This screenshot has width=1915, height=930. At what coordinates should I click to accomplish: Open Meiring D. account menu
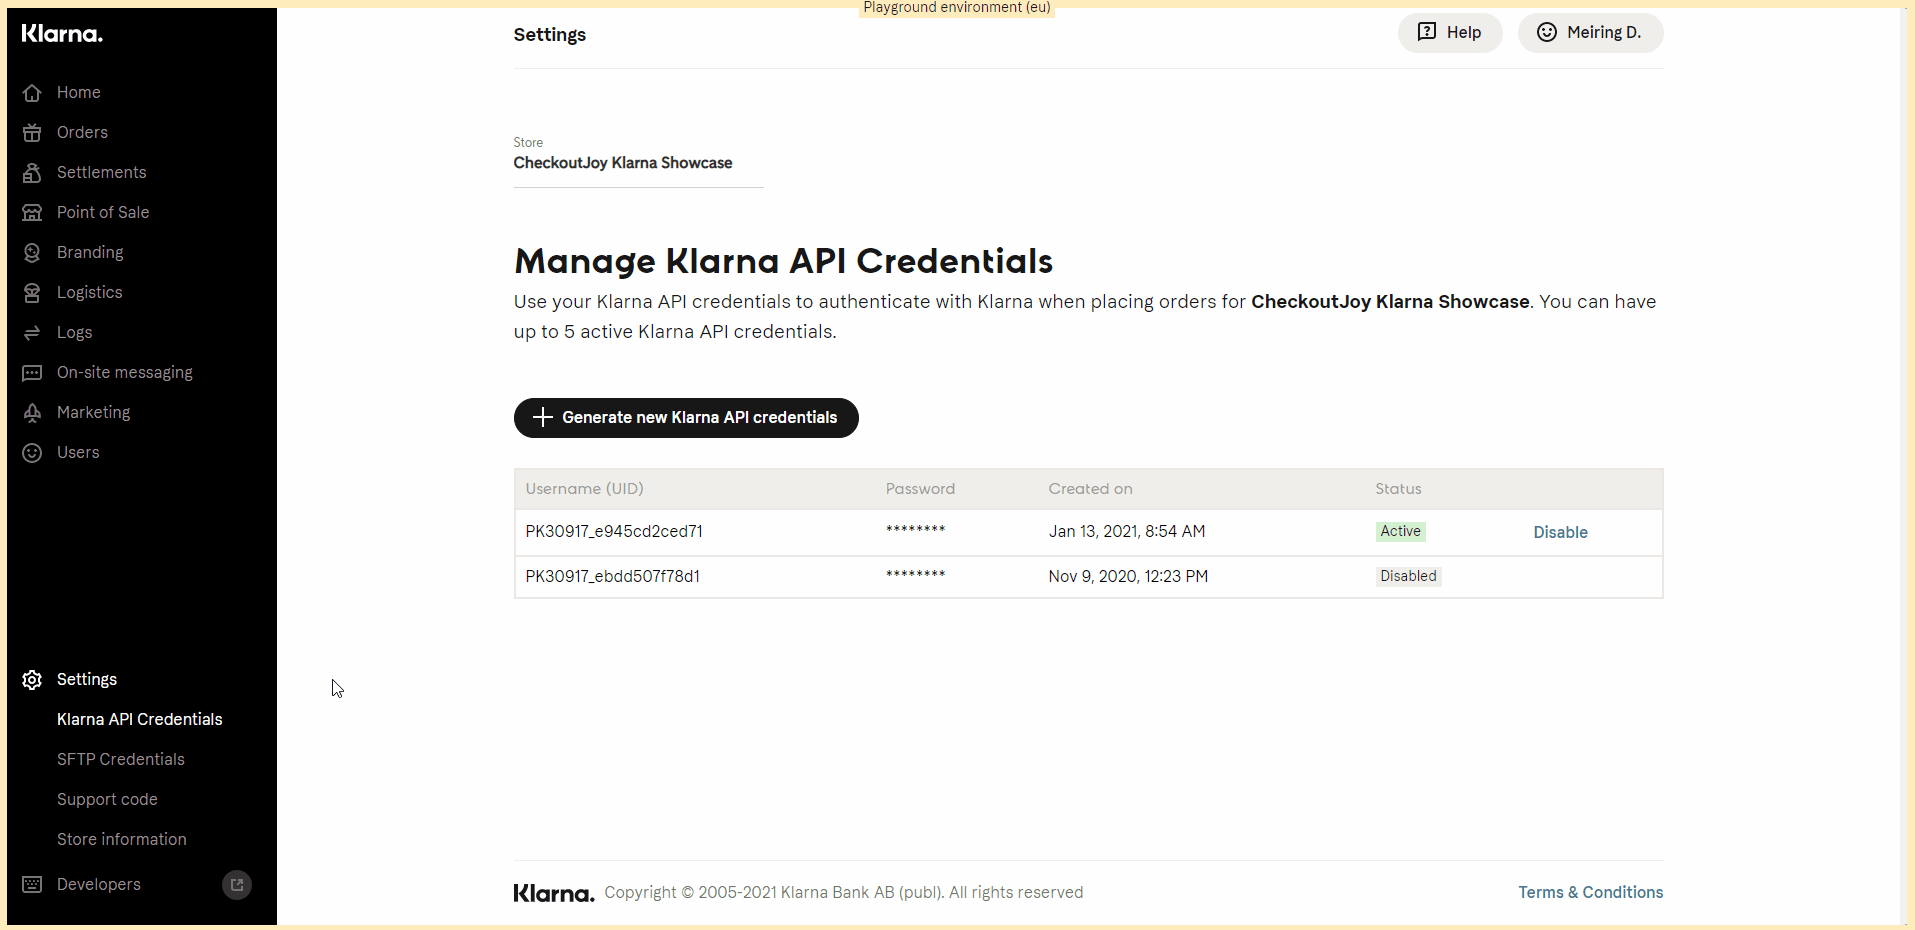pyautogui.click(x=1590, y=32)
